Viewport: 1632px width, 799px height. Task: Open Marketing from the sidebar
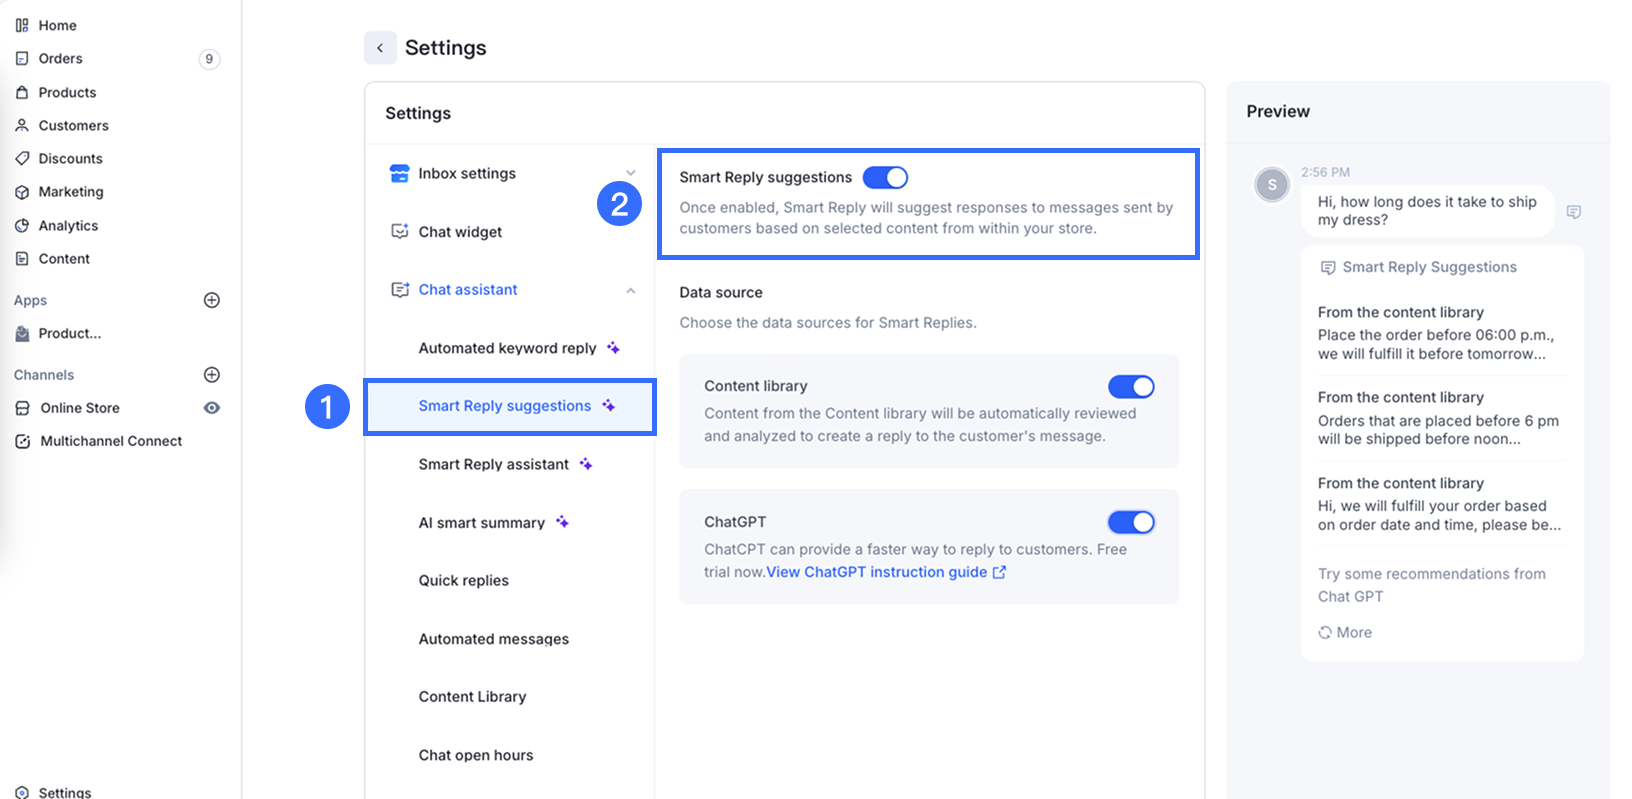(x=70, y=192)
